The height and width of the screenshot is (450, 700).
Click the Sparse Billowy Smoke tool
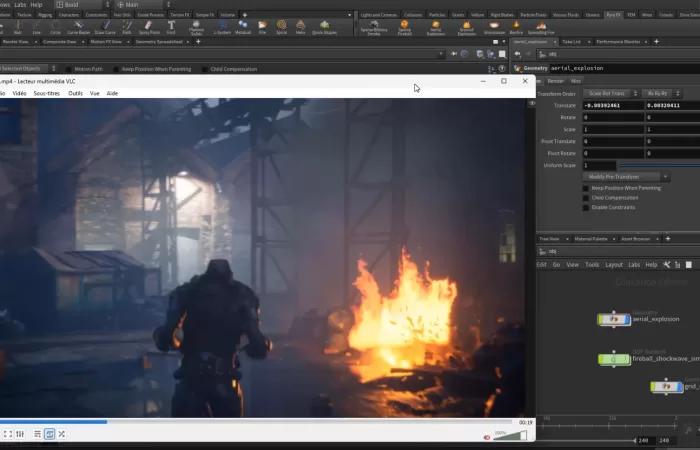pos(374,28)
